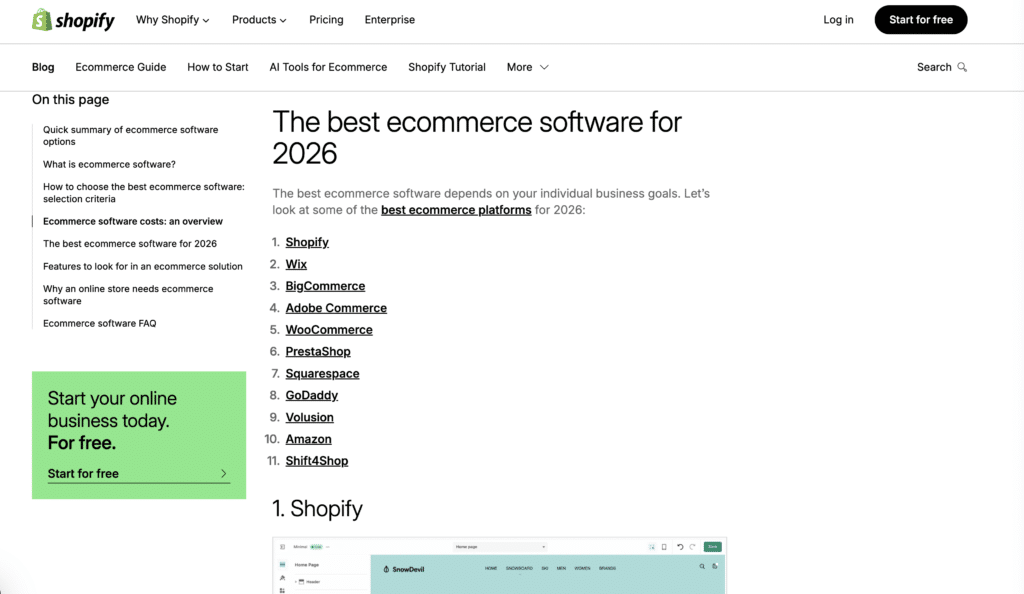Click the '1. Shopify' heading
This screenshot has width=1024, height=594.
(317, 508)
